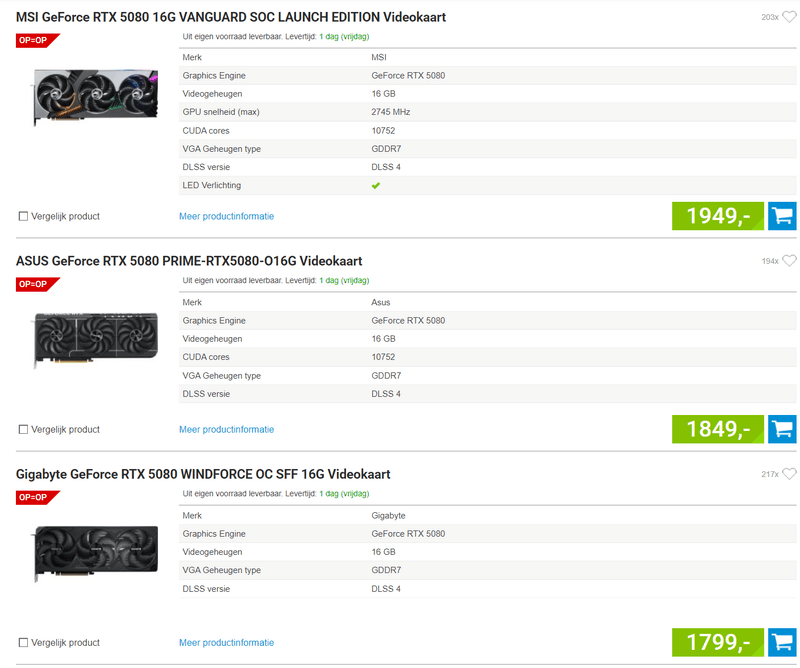
Task: Click the OP=OP badge on ASUS card
Action: tap(37, 284)
